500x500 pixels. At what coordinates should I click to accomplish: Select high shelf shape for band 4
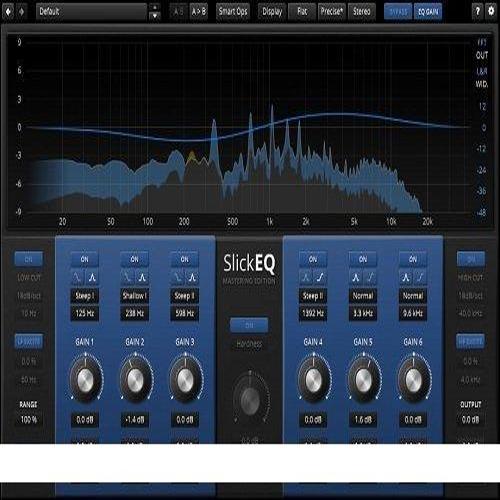point(320,277)
